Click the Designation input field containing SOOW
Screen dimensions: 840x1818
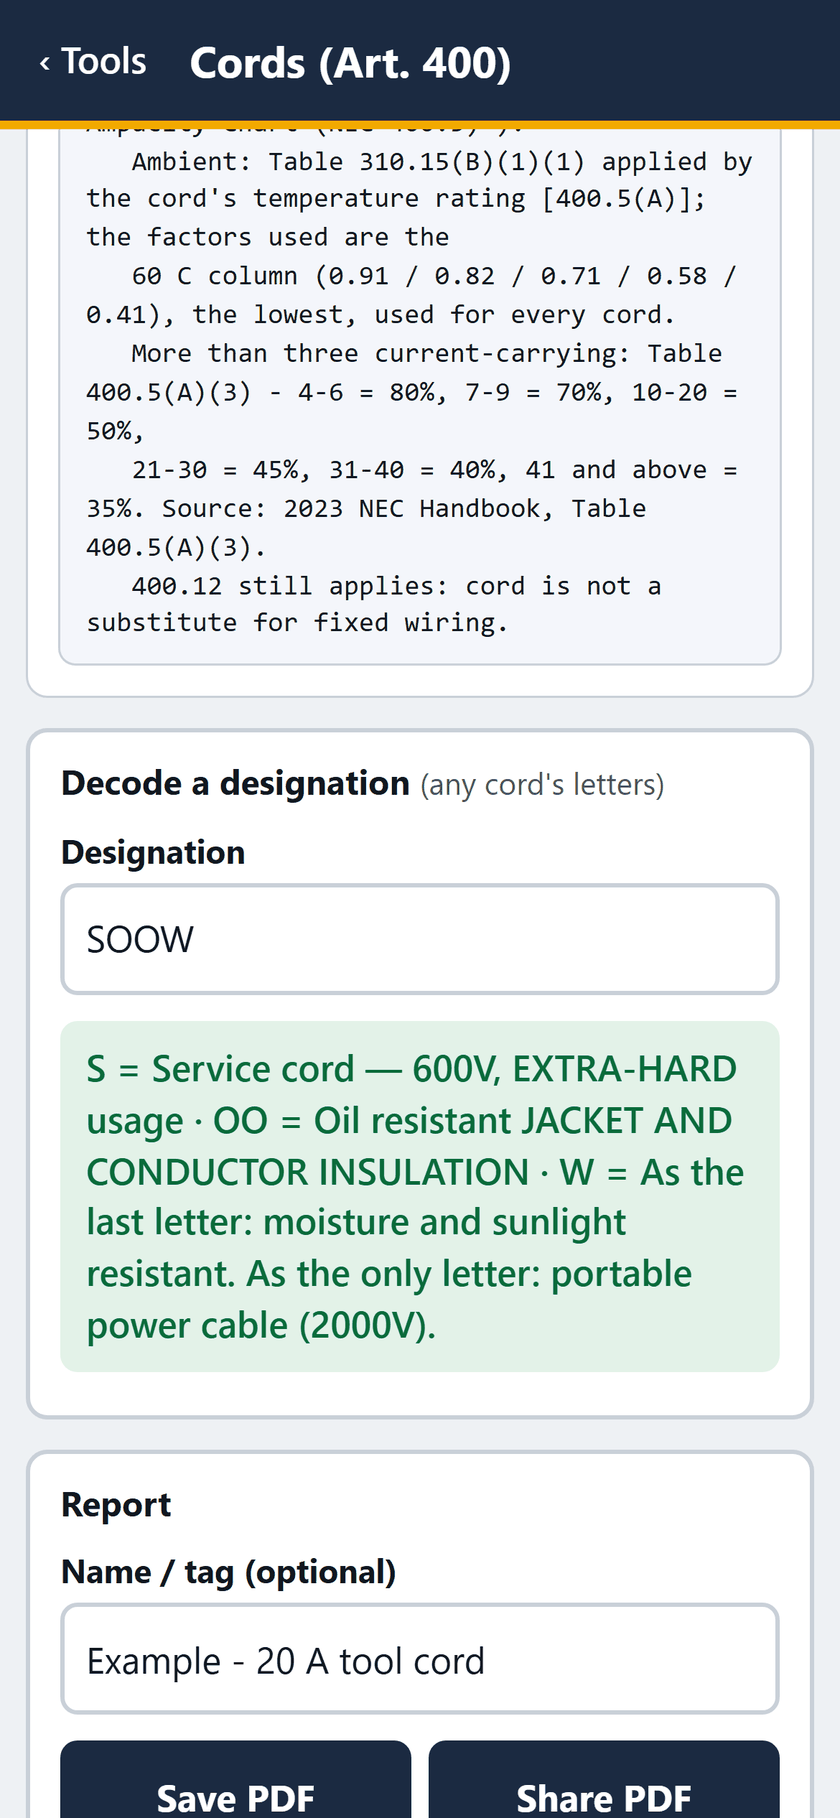tap(420, 939)
